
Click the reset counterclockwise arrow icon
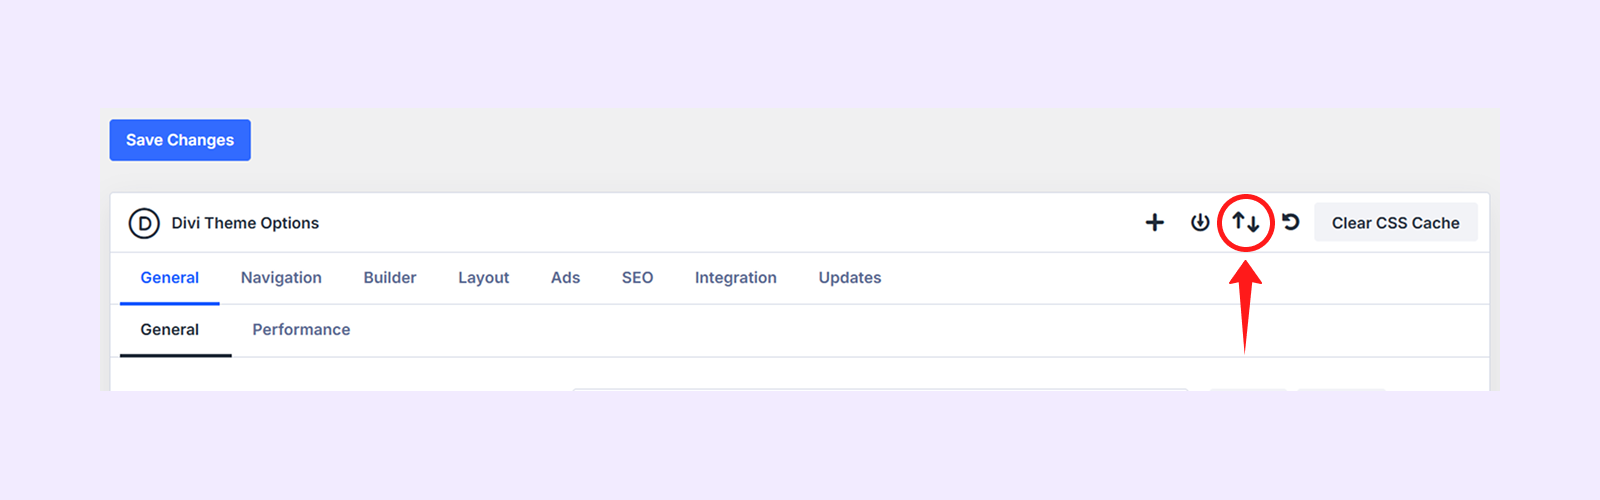(x=1291, y=222)
